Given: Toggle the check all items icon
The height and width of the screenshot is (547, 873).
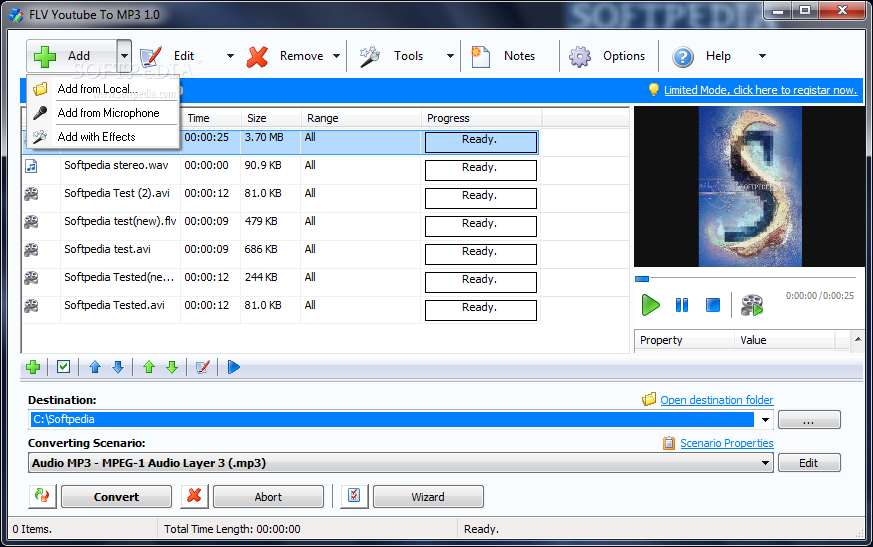Looking at the screenshot, I should click(63, 367).
